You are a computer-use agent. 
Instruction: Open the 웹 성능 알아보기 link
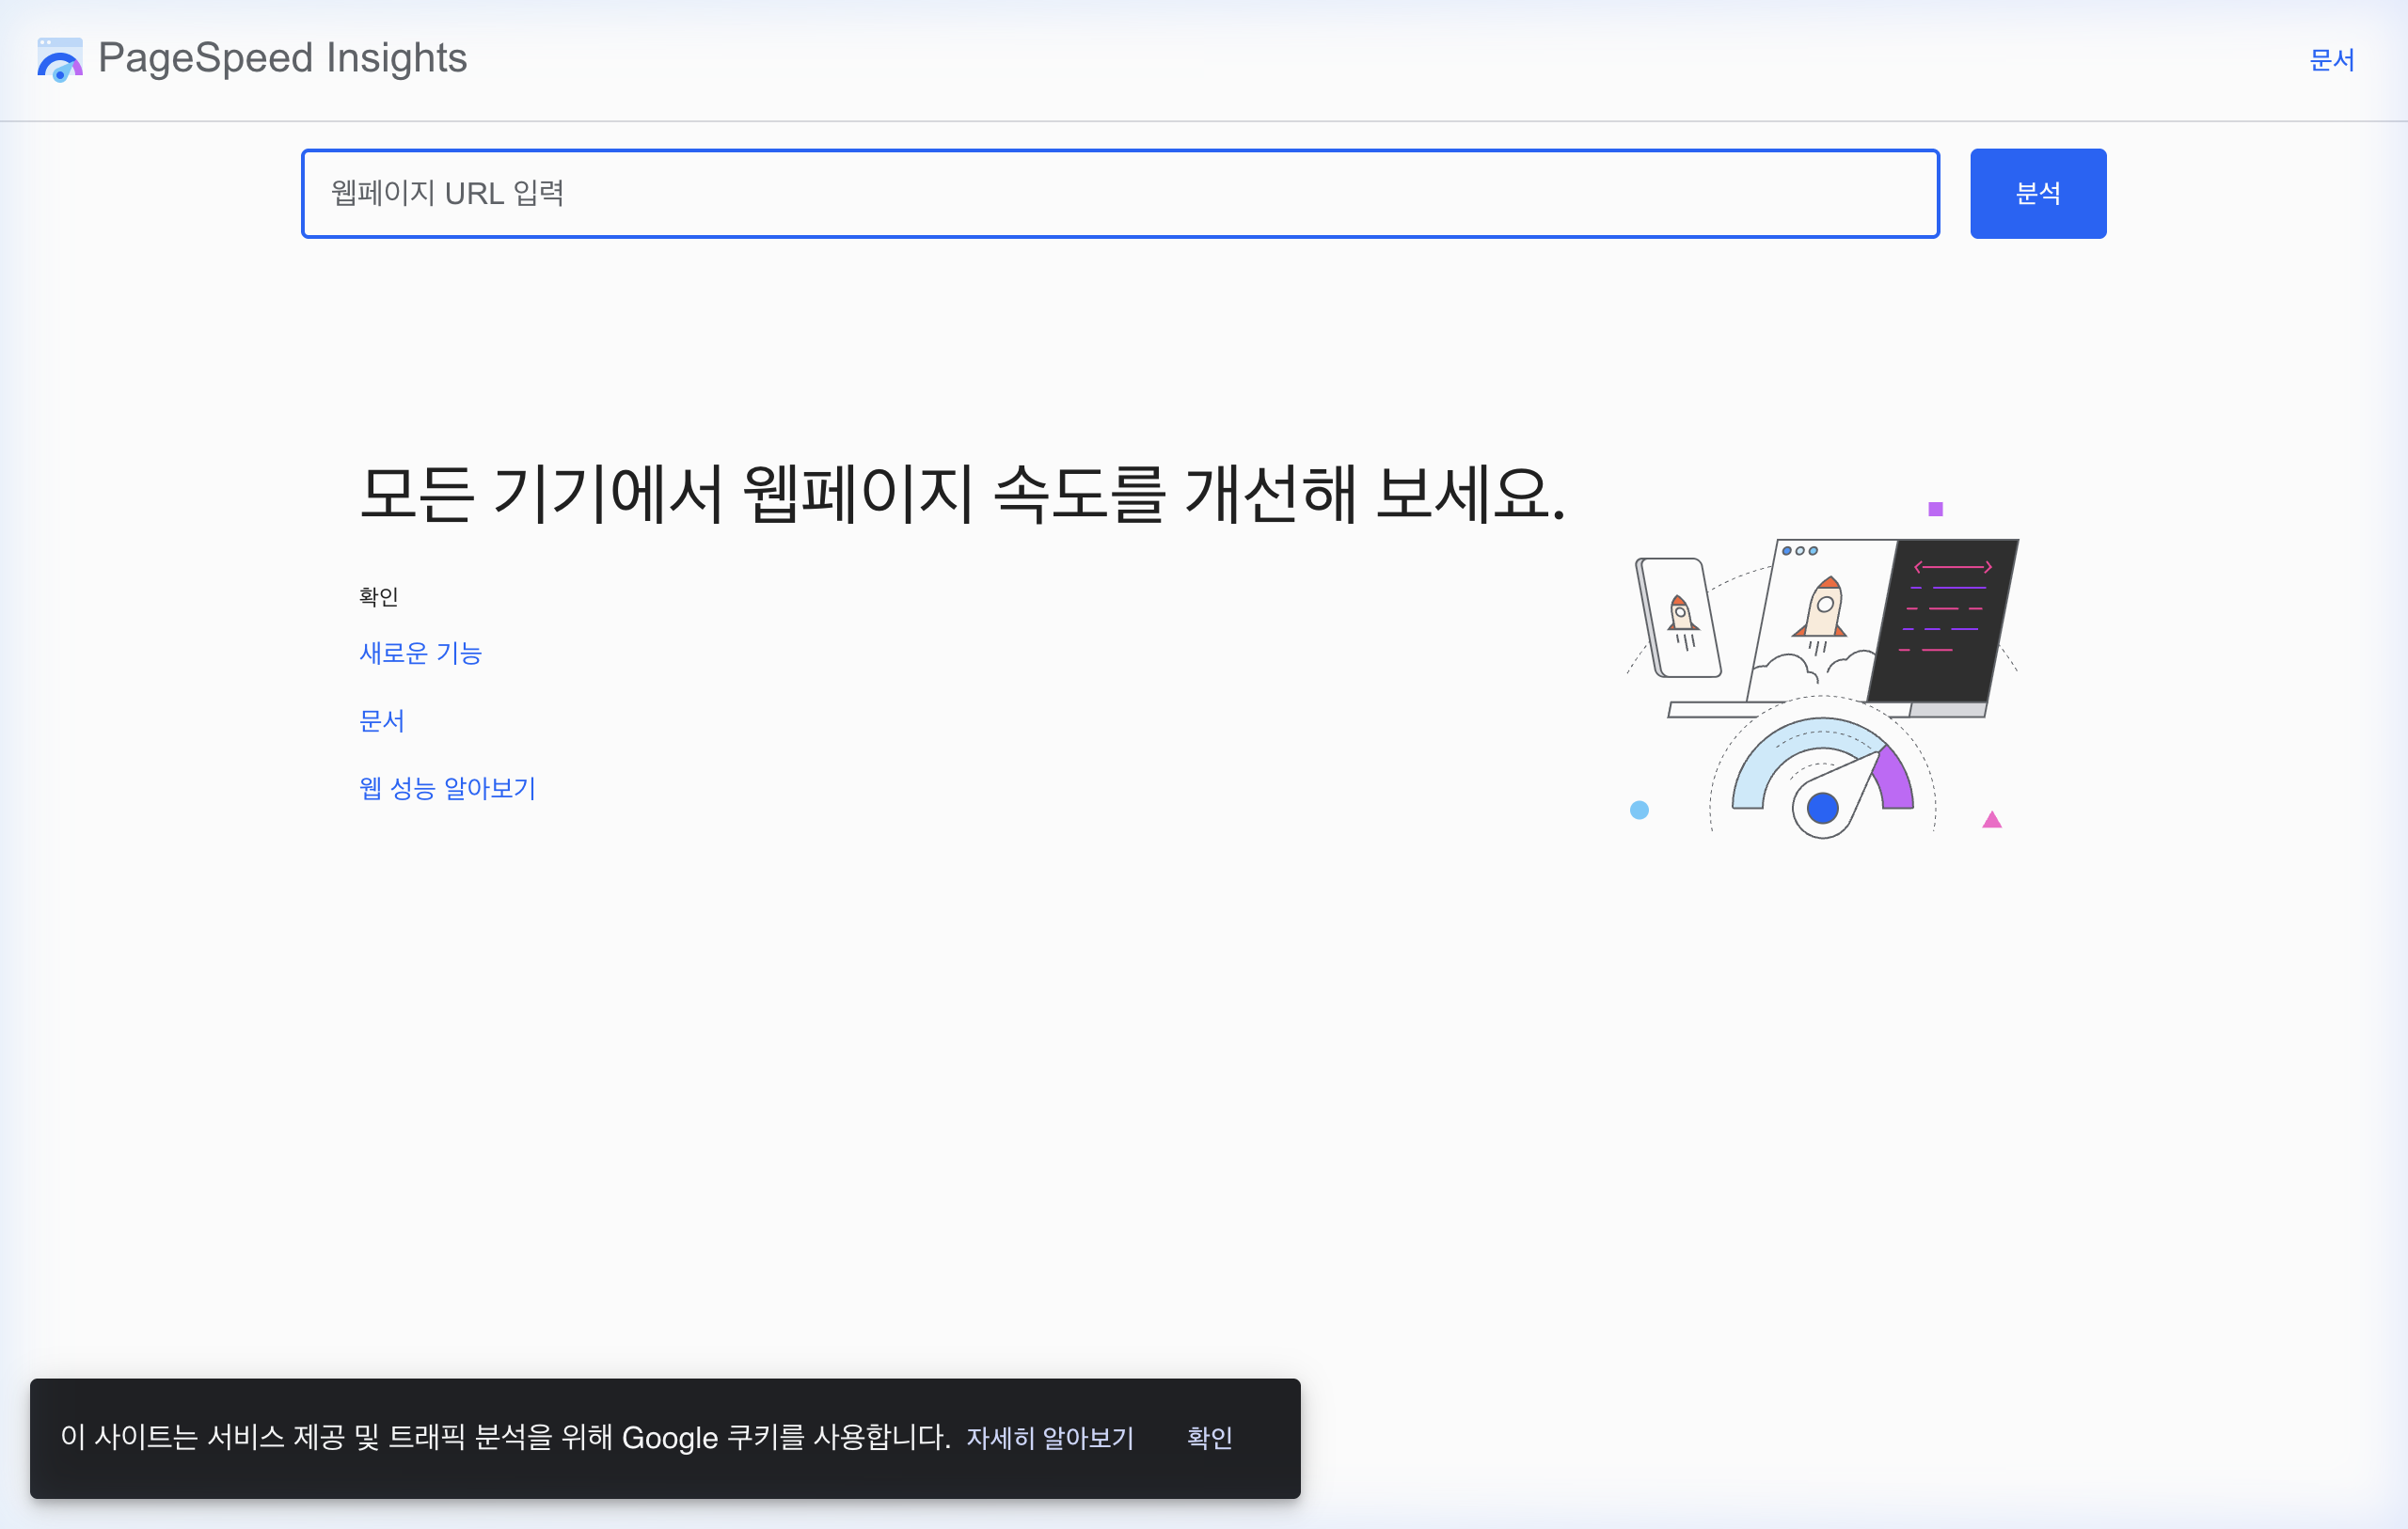tap(447, 788)
